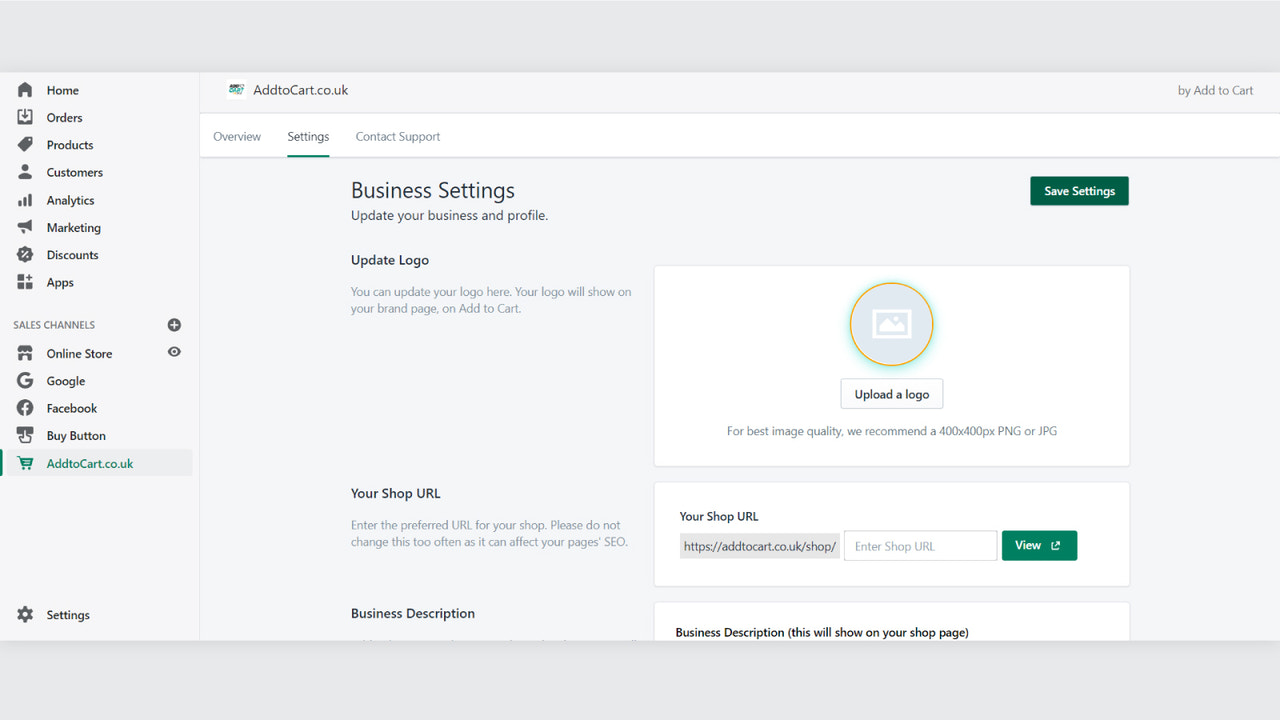Screen dimensions: 1280x720
Task: Select the Orders icon
Action: 64,117
